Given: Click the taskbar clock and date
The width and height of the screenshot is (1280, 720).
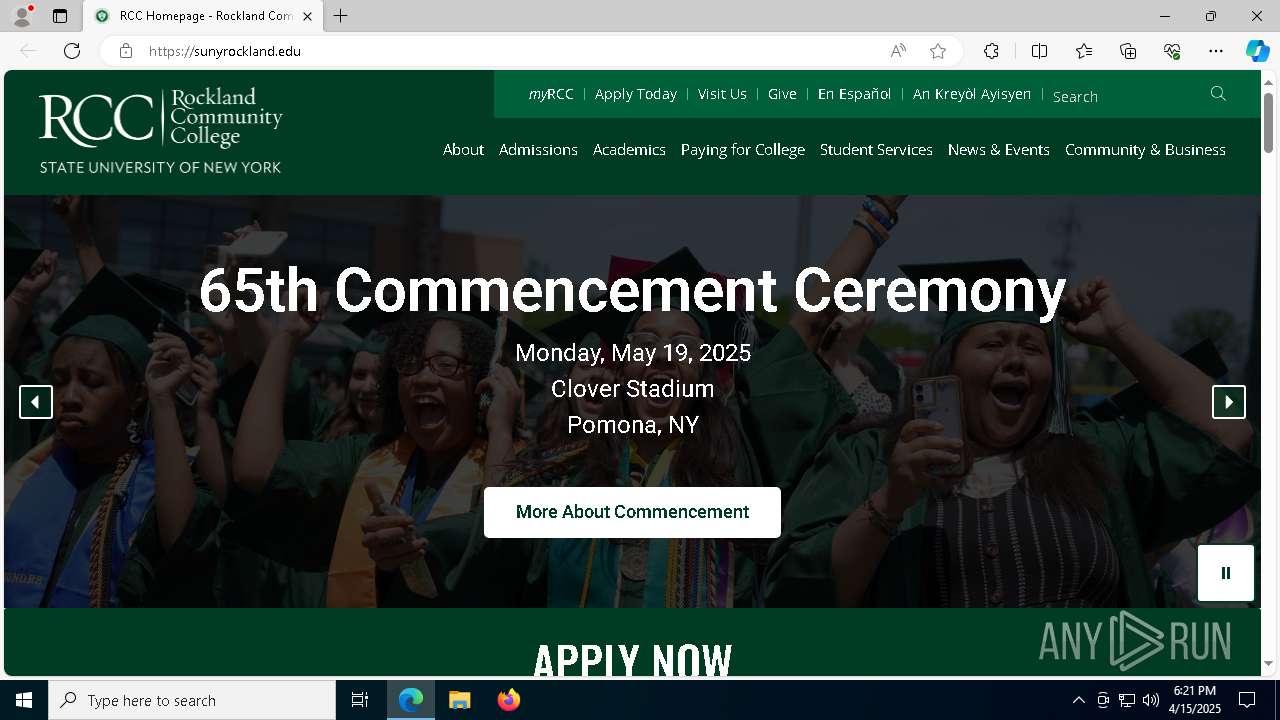Looking at the screenshot, I should point(1196,700).
